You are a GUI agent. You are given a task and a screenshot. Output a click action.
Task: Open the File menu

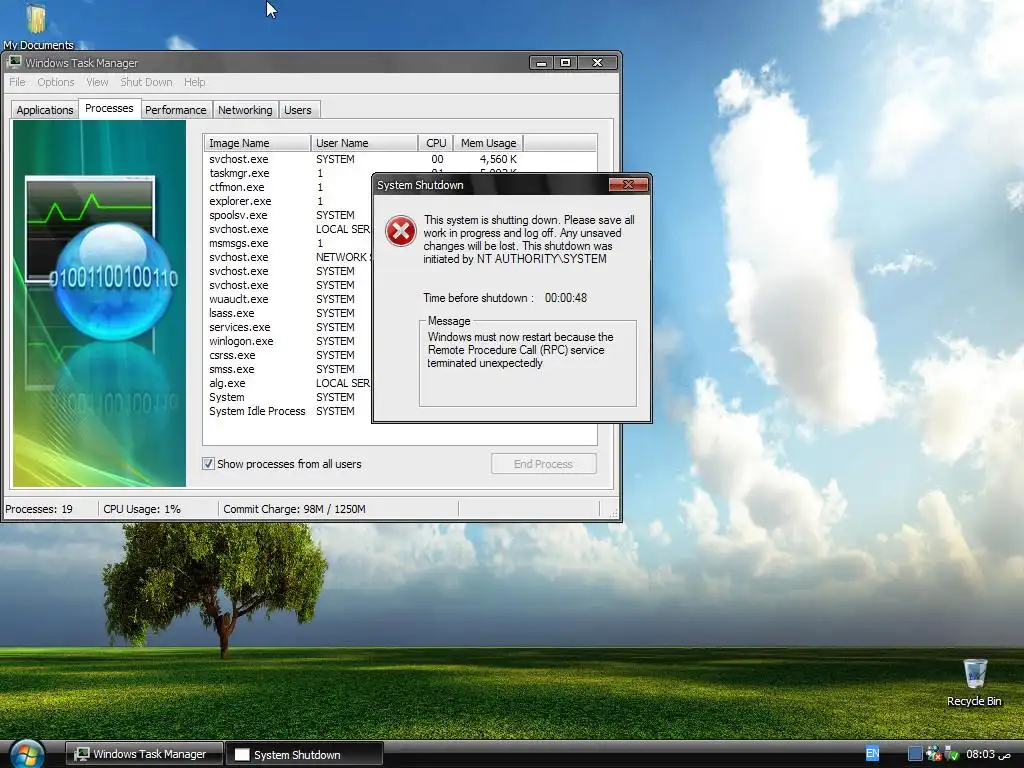(x=17, y=82)
